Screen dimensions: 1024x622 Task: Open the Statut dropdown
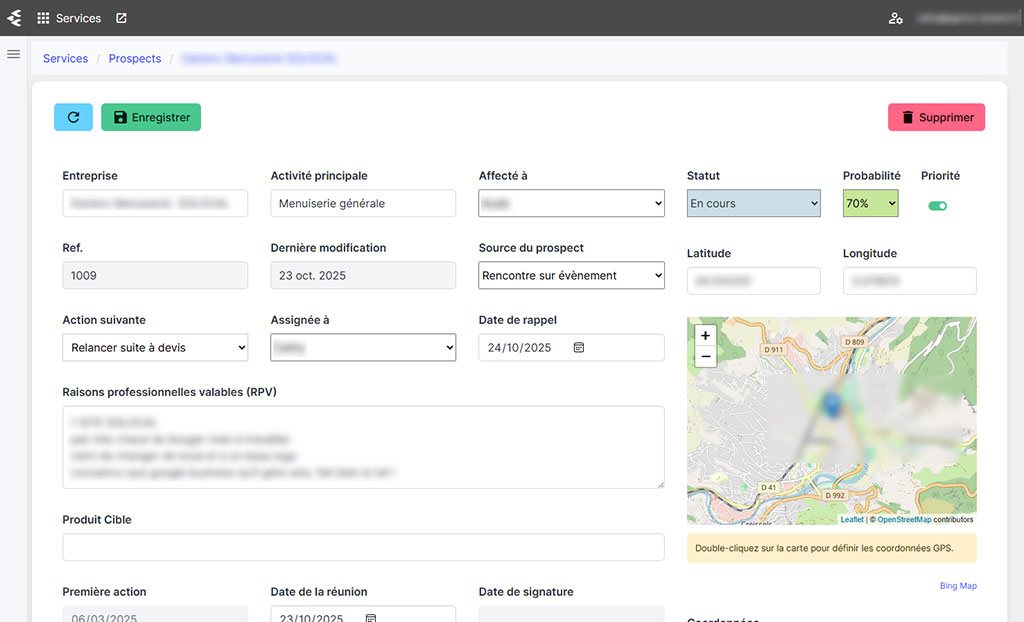coord(753,204)
